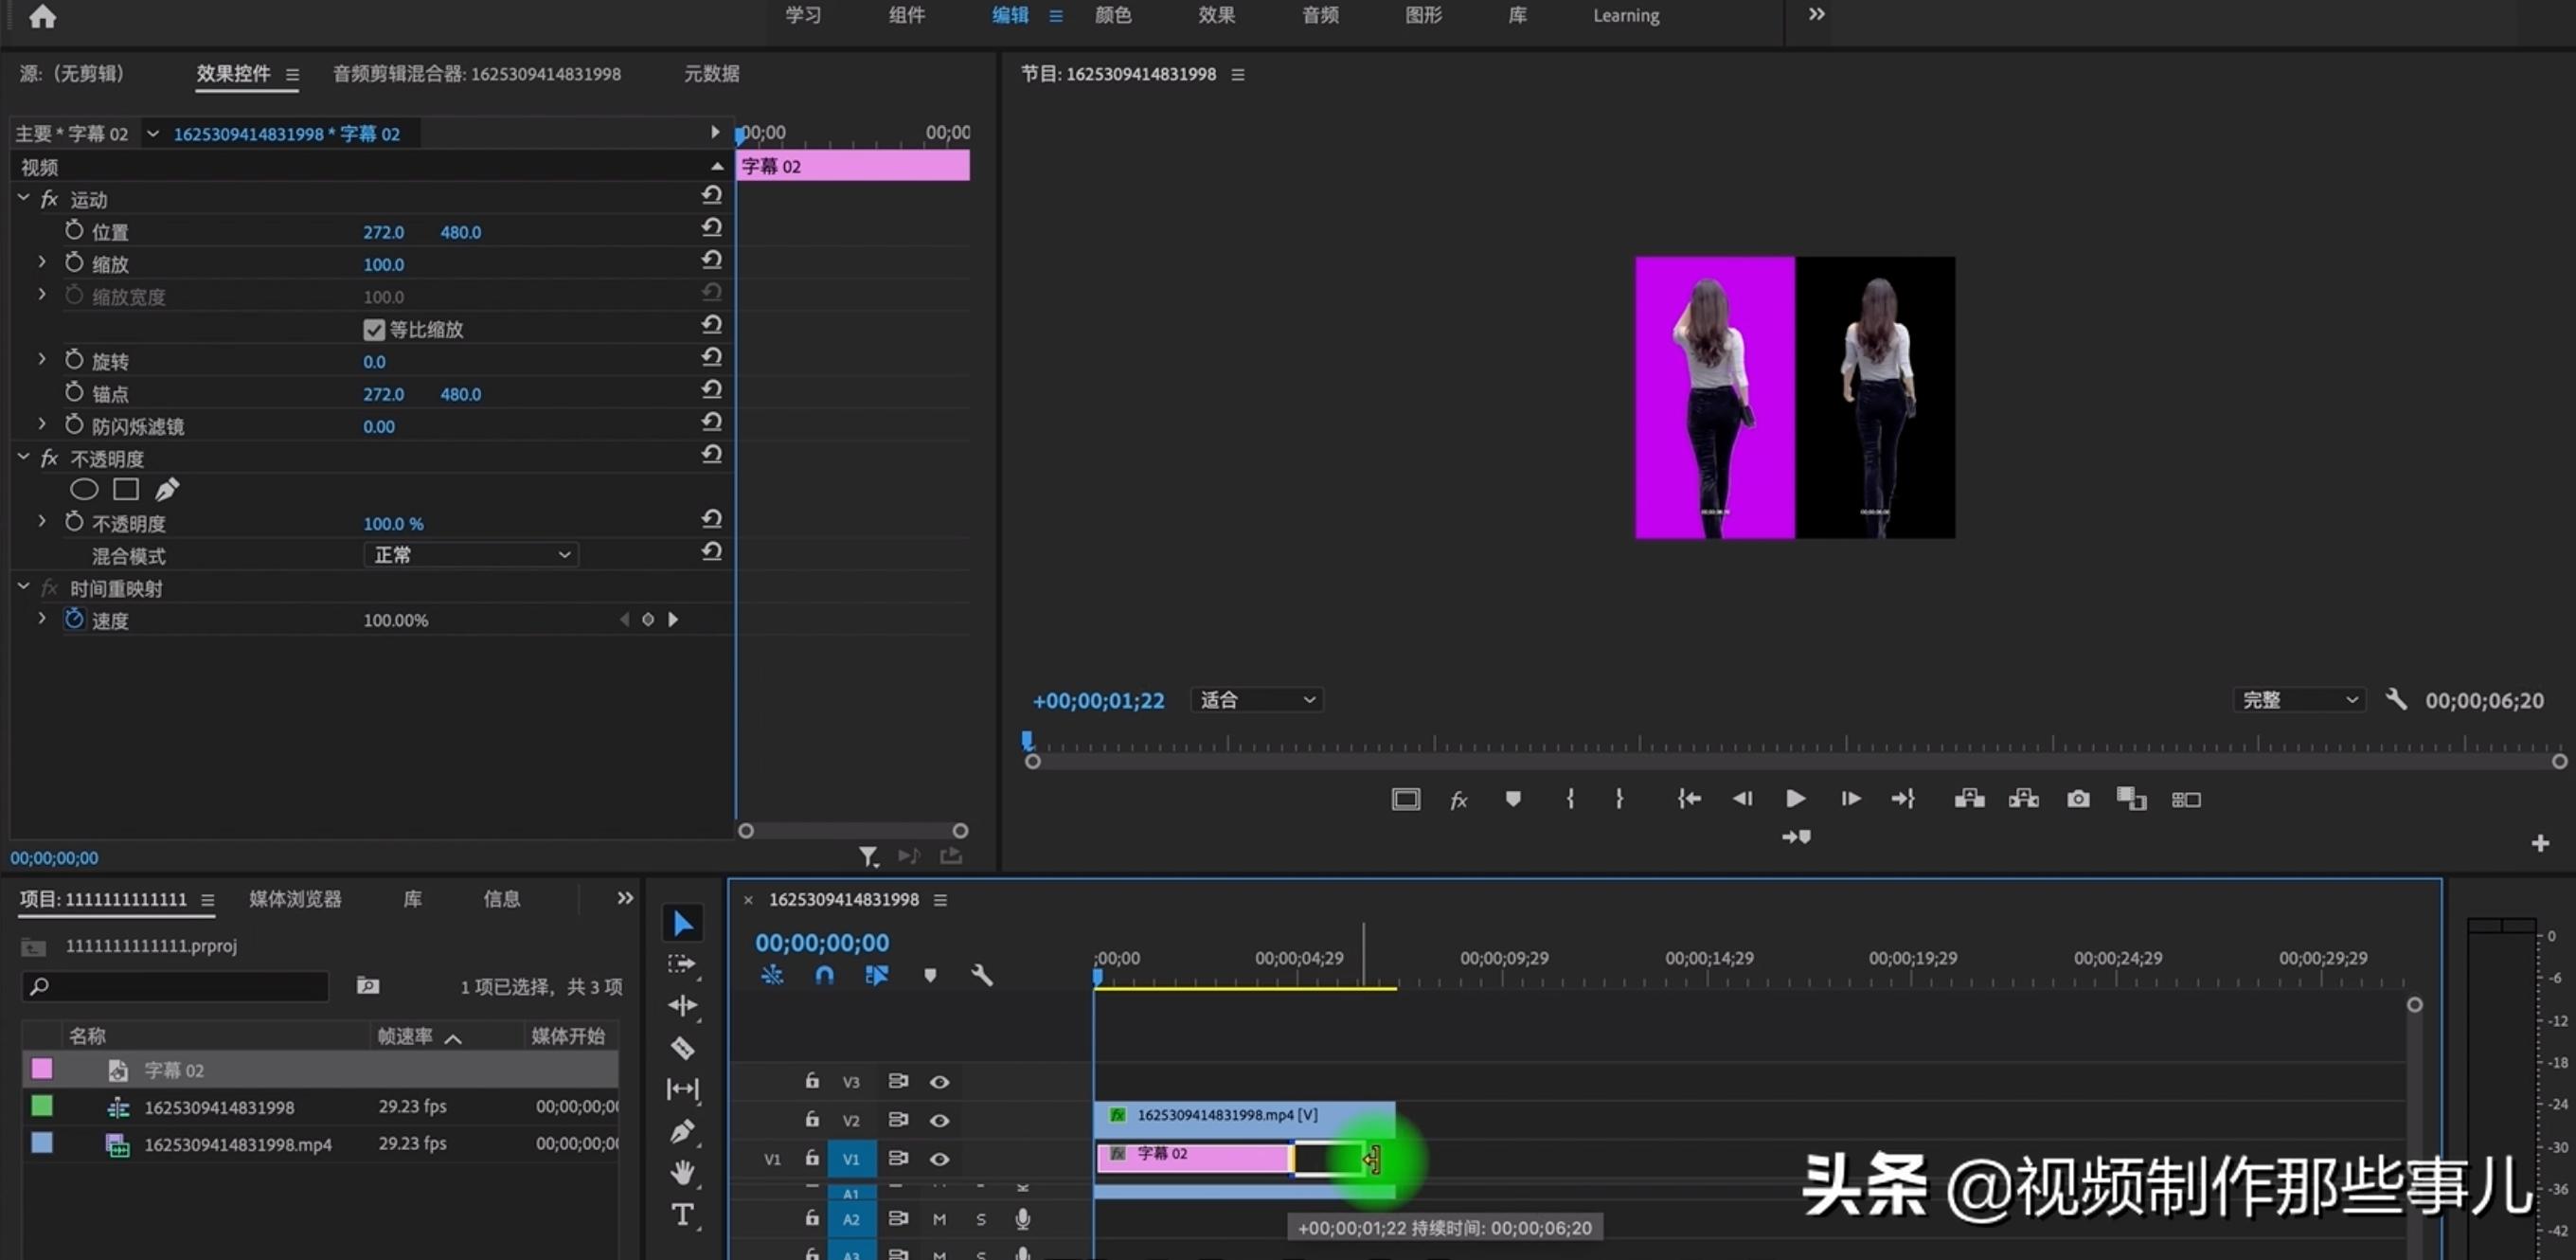Open the 混合模式 blend mode dropdown
This screenshot has height=1260, width=2576.
[470, 554]
